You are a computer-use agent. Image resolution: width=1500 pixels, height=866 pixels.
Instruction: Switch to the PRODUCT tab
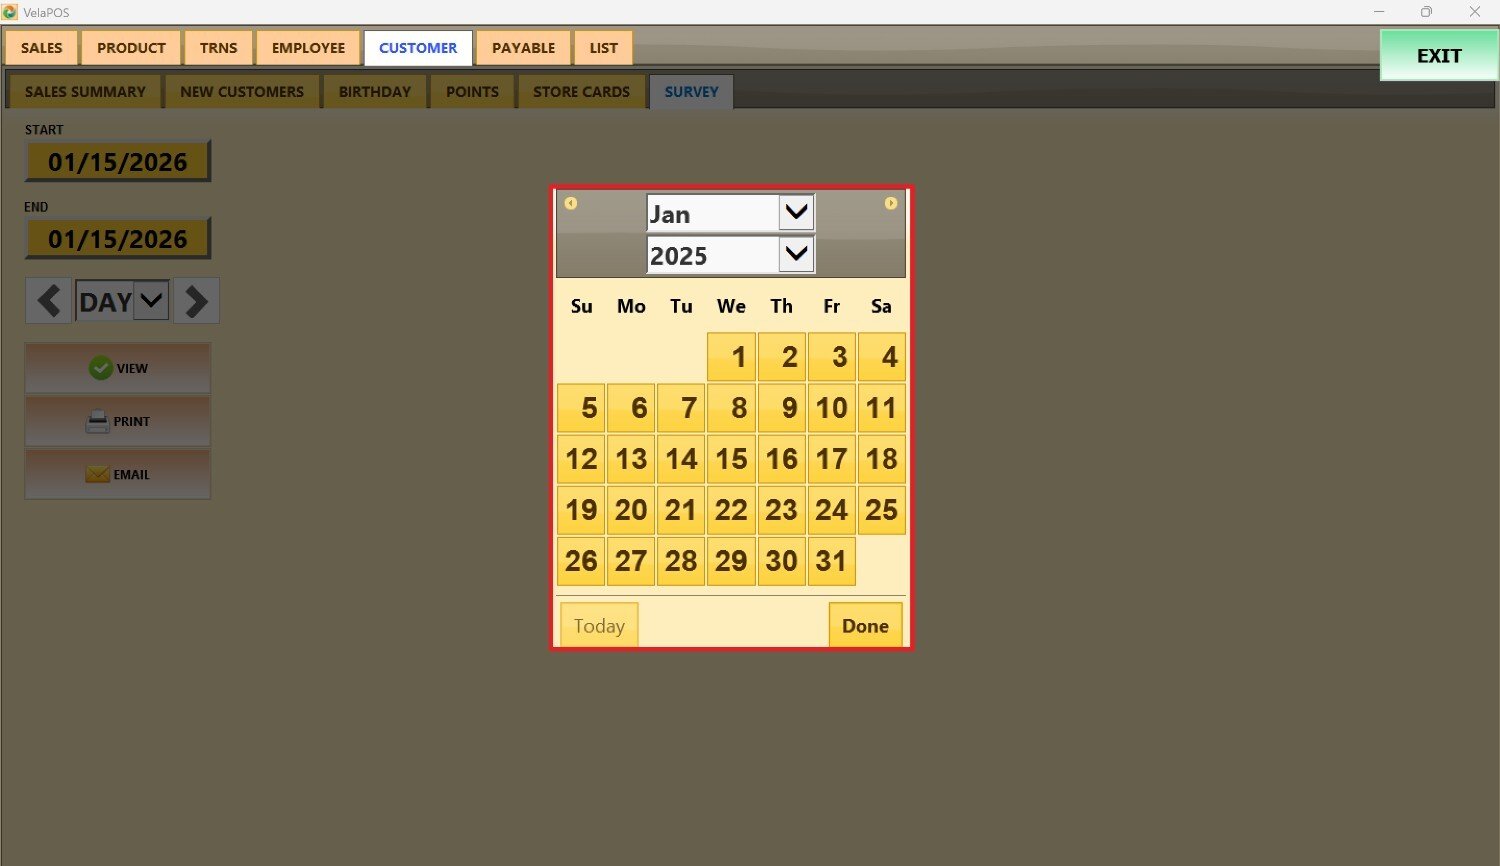click(131, 48)
